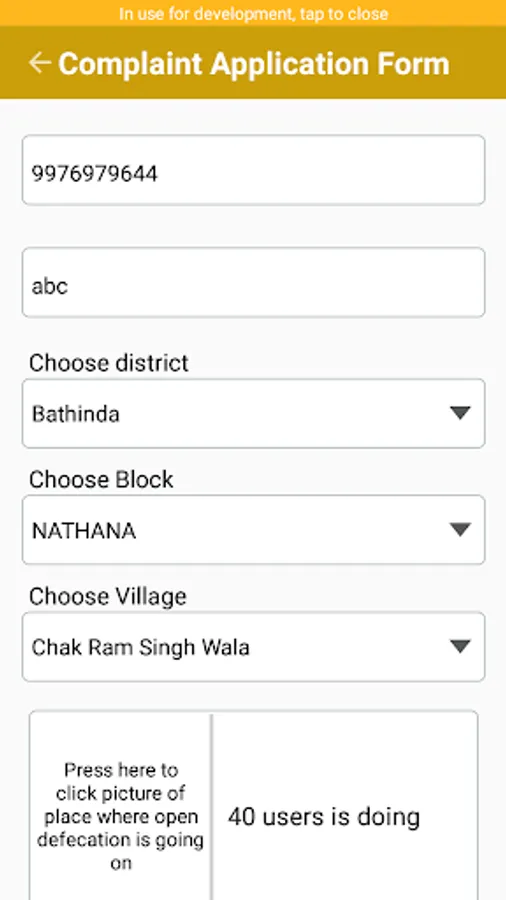Viewport: 506px width, 900px height.
Task: Click the Chak Ram Singh Wala arrow icon
Action: click(x=460, y=646)
